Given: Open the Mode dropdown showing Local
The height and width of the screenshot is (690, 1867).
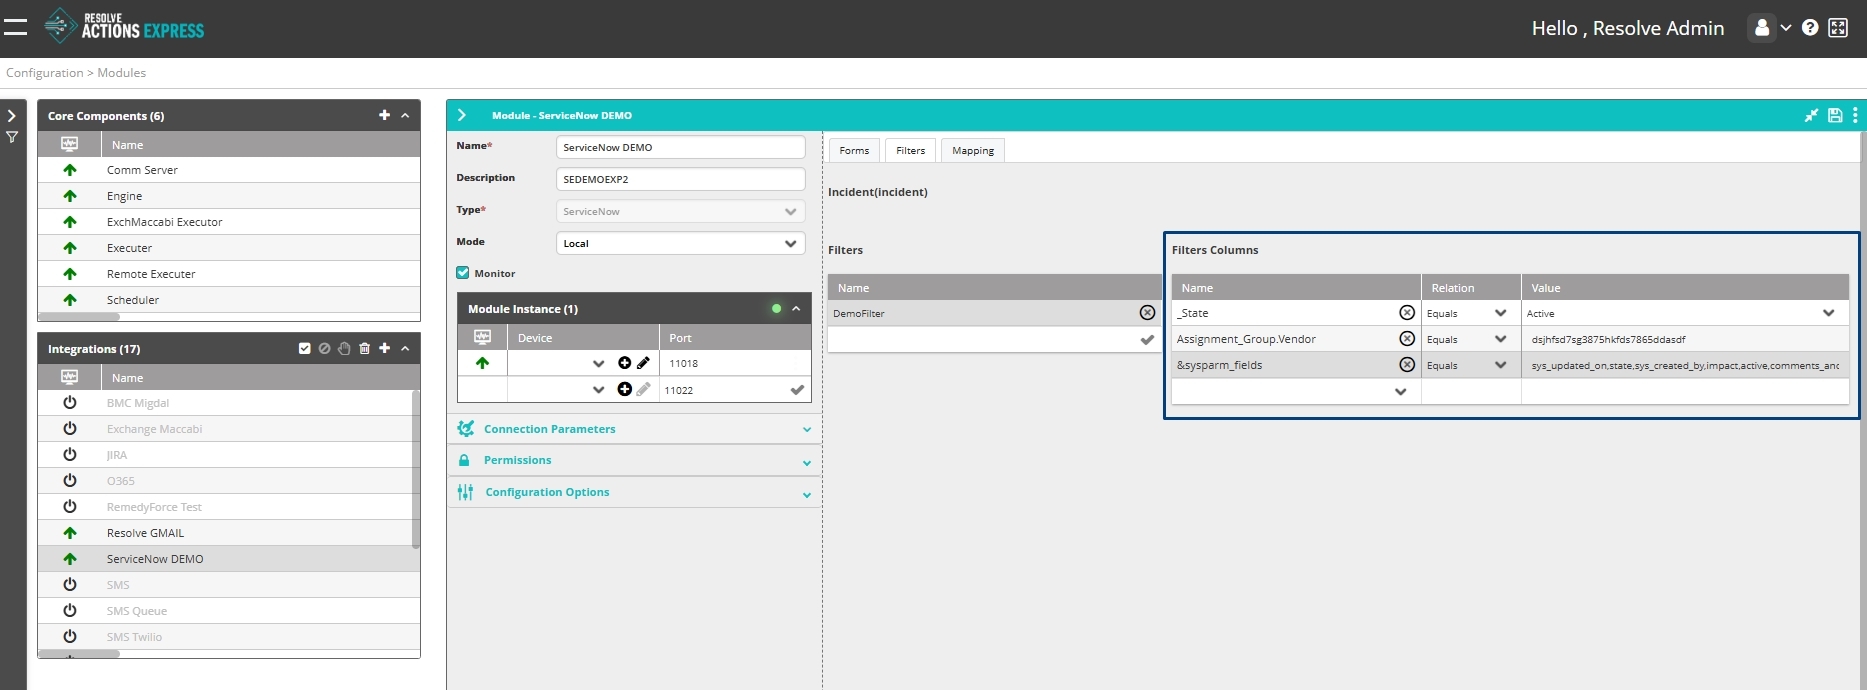Looking at the screenshot, I should [x=680, y=243].
